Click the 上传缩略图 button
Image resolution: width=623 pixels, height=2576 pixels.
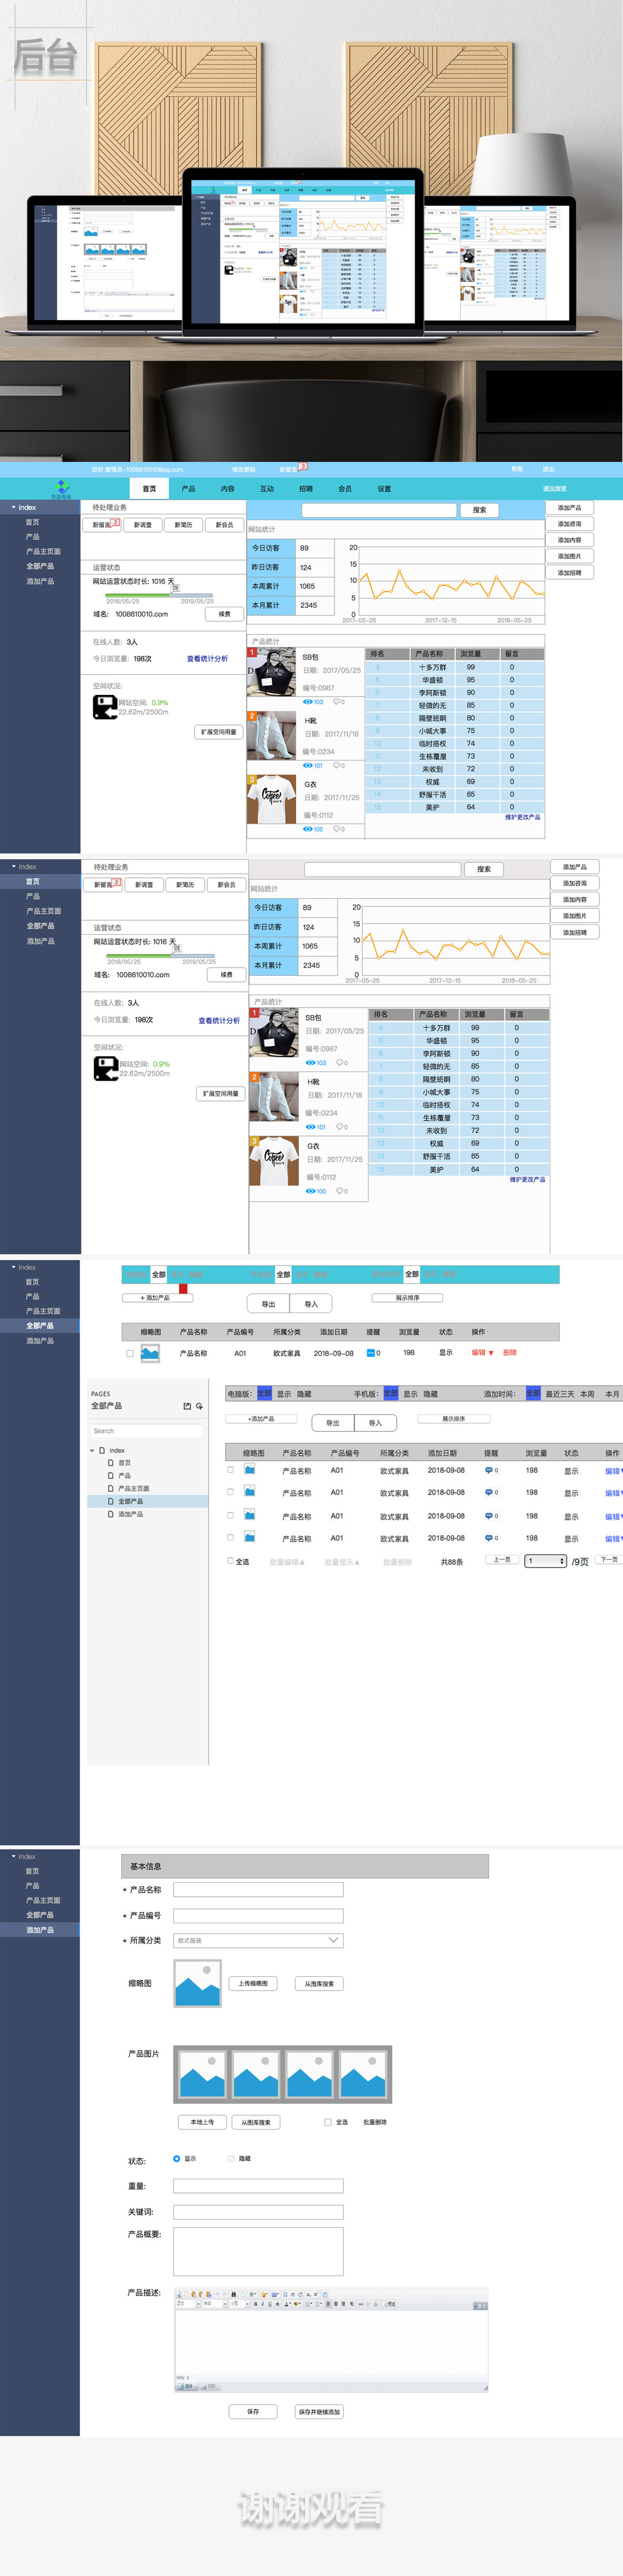click(x=253, y=1983)
